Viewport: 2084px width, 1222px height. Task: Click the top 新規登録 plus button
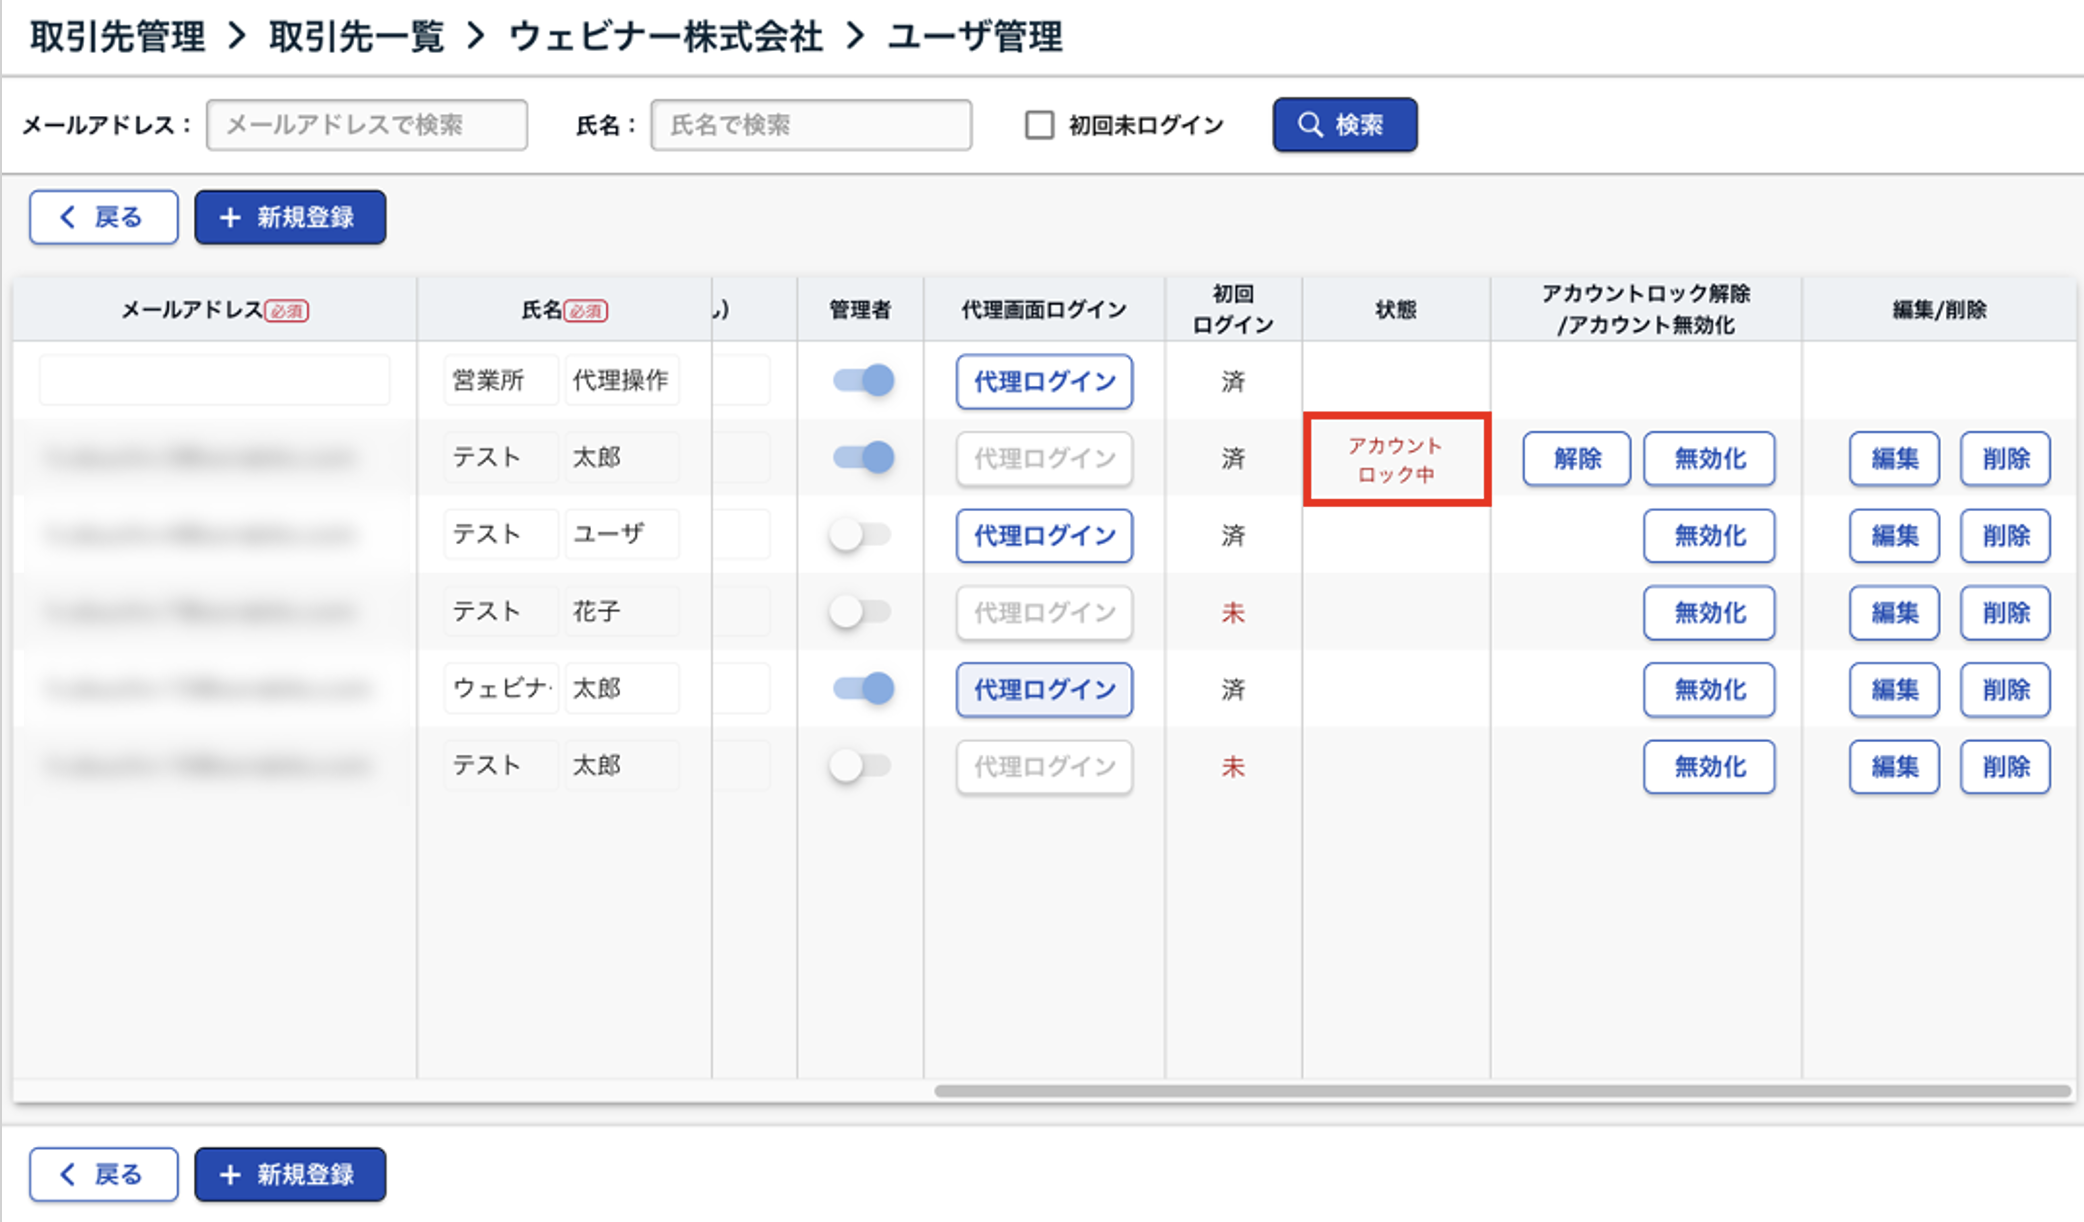click(x=290, y=217)
